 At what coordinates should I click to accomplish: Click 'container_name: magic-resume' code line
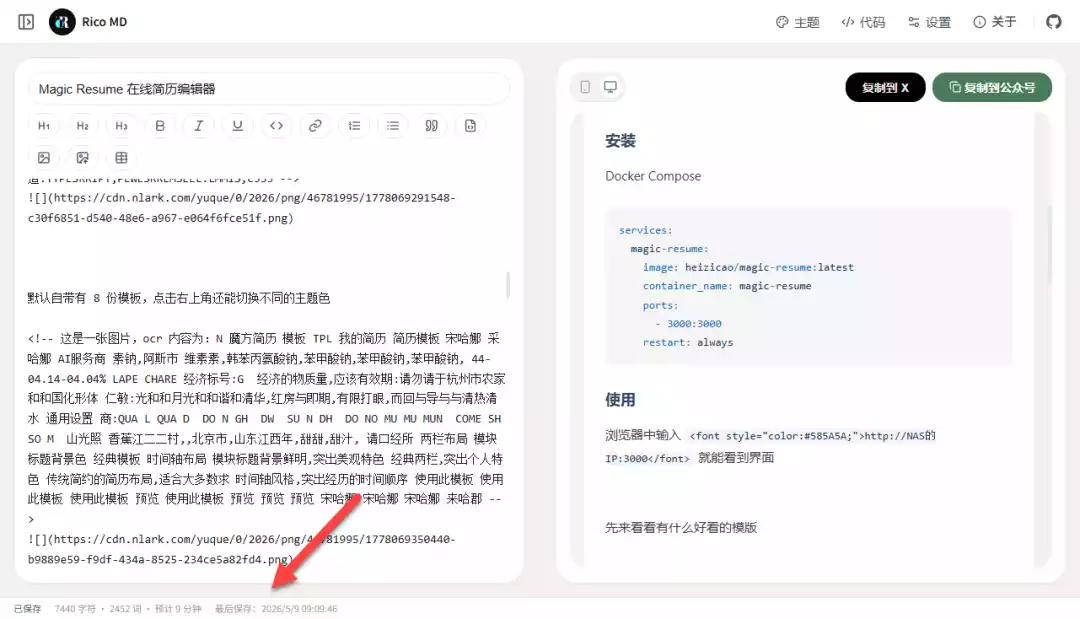[727, 286]
